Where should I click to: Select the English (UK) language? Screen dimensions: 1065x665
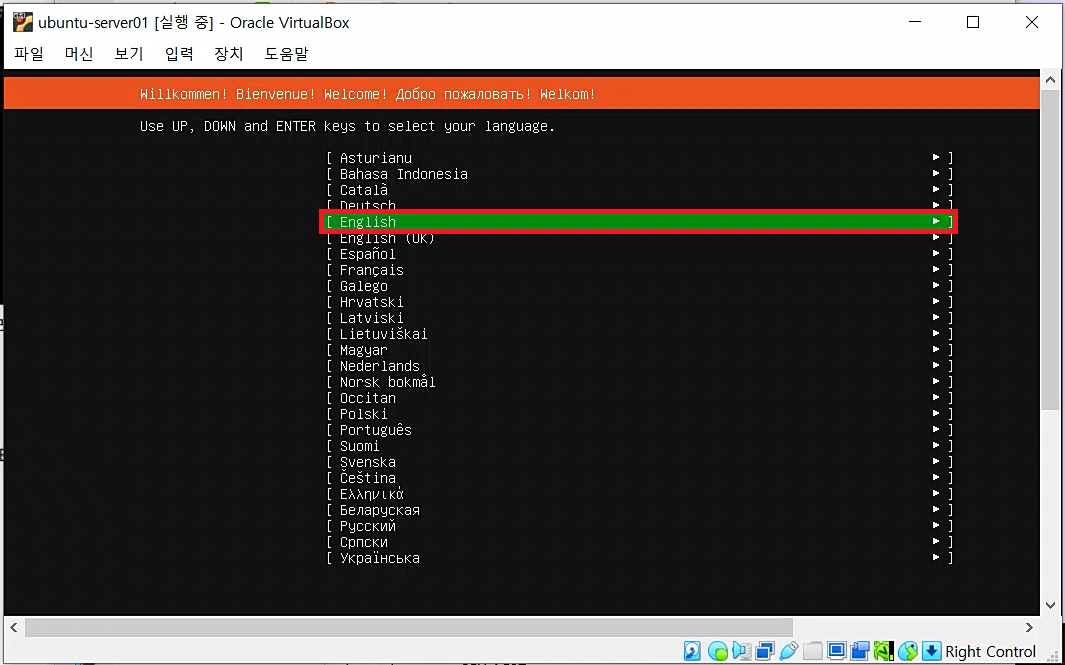click(638, 238)
